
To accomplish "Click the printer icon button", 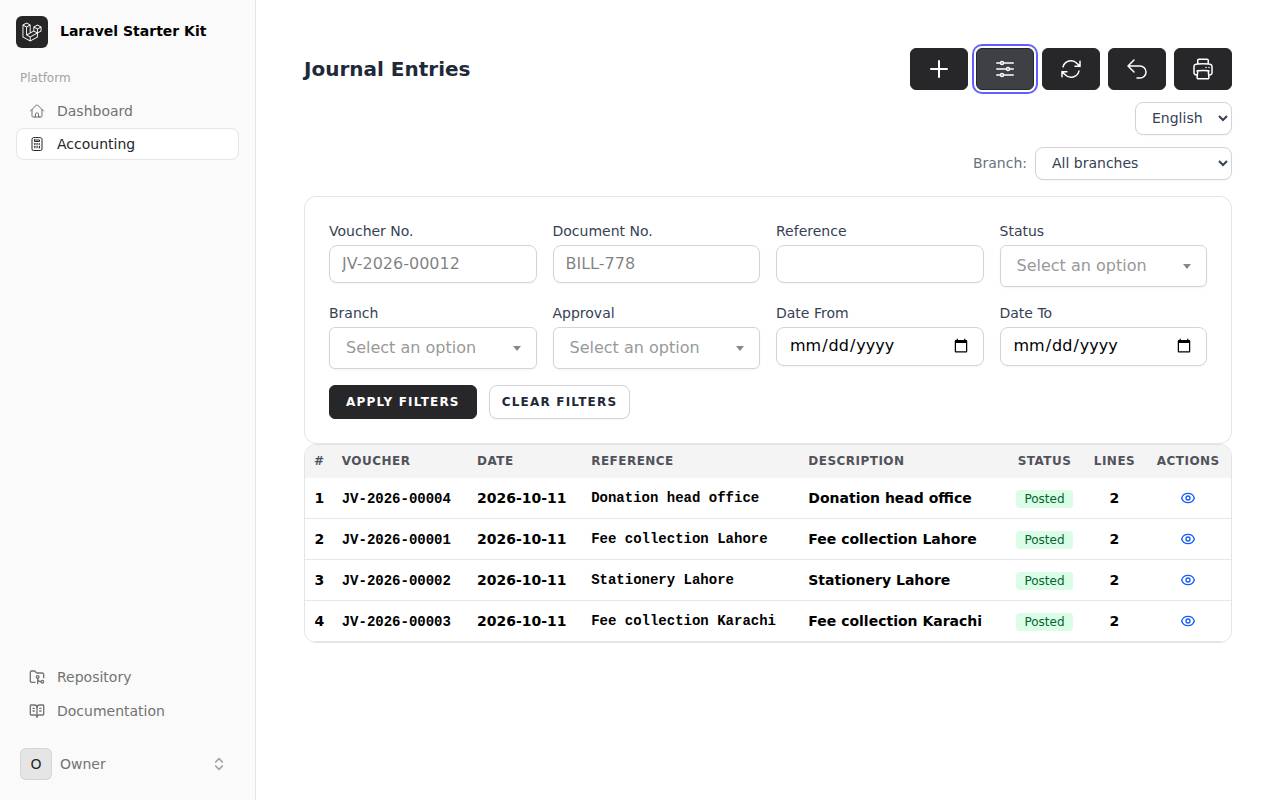I will point(1203,69).
